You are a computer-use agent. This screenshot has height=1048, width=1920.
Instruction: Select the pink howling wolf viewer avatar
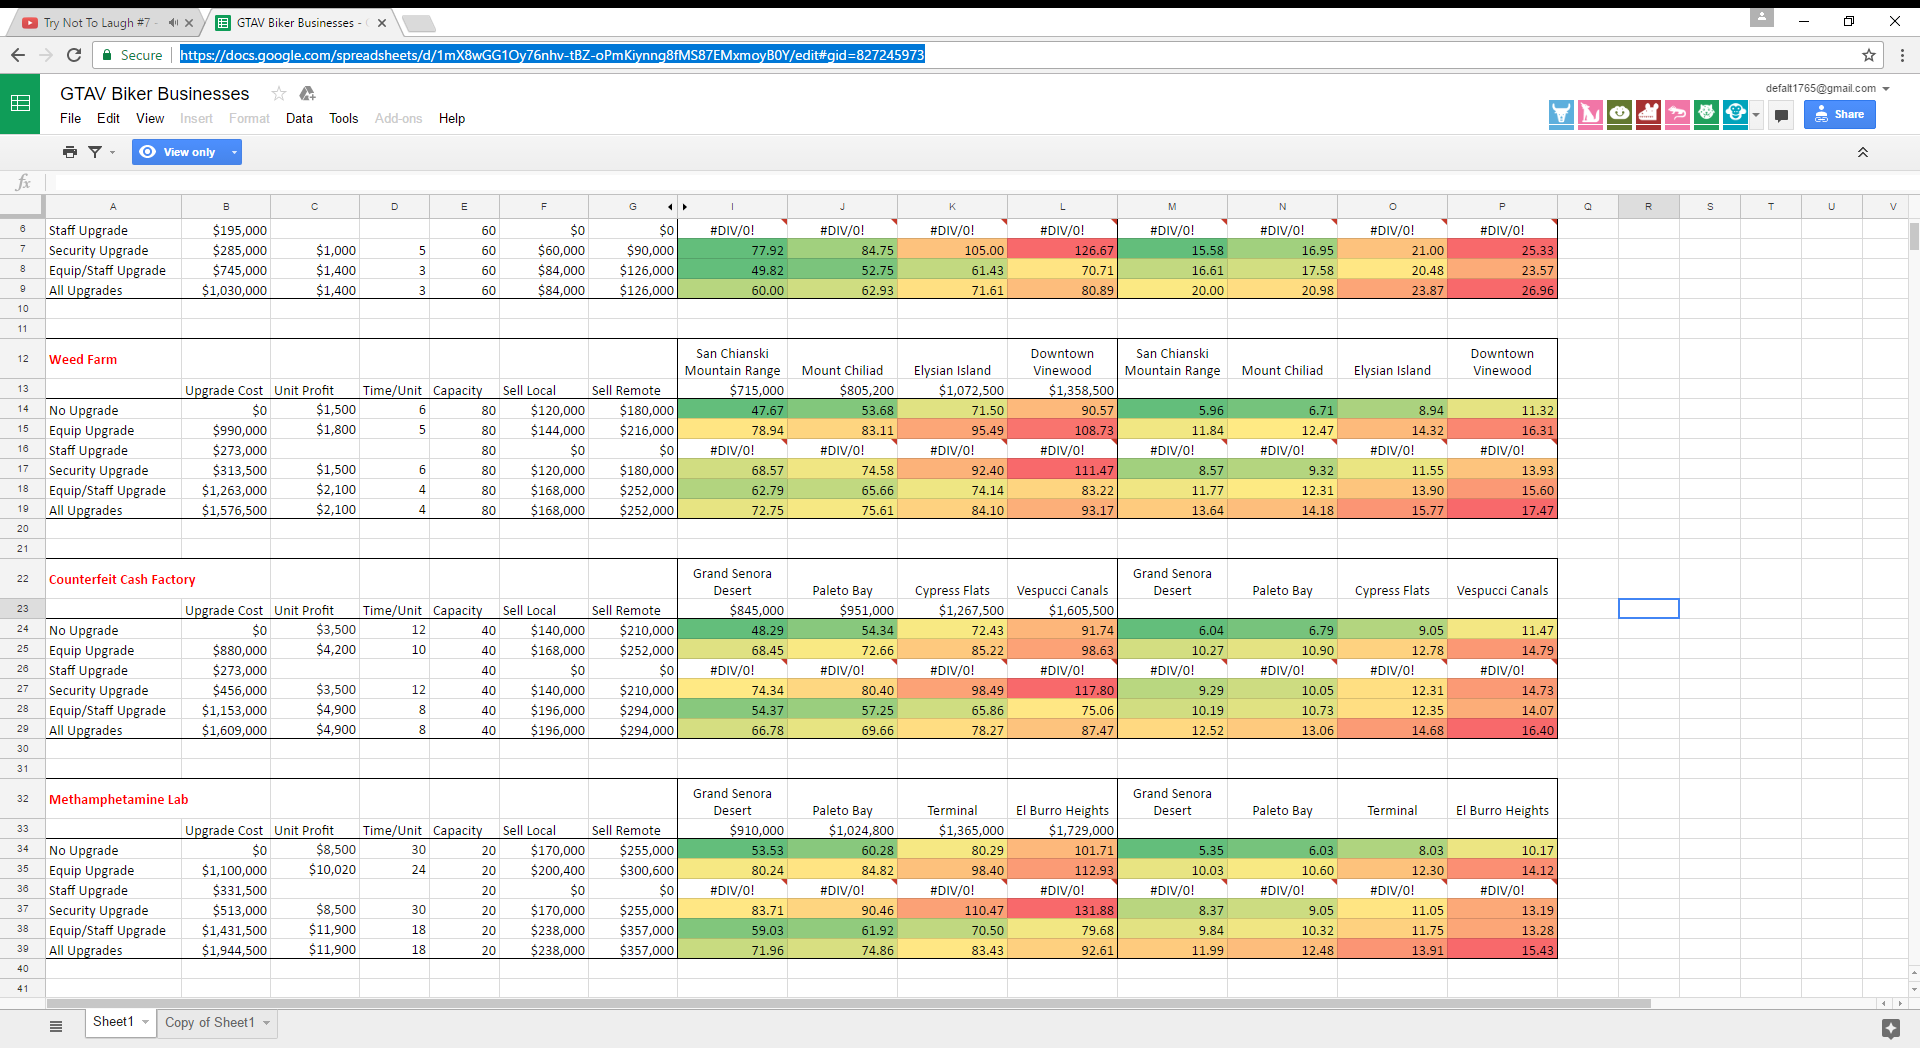tap(1590, 114)
